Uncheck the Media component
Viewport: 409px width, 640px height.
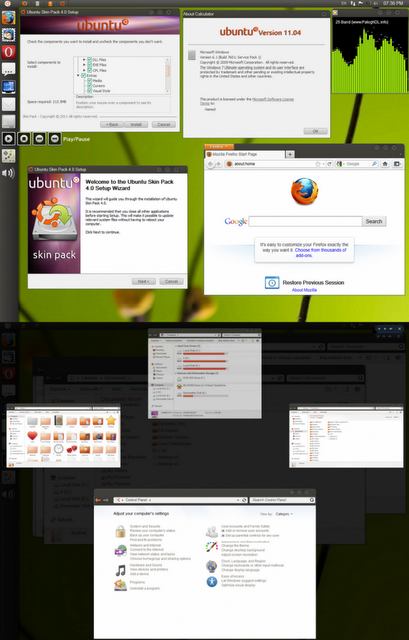(89, 81)
